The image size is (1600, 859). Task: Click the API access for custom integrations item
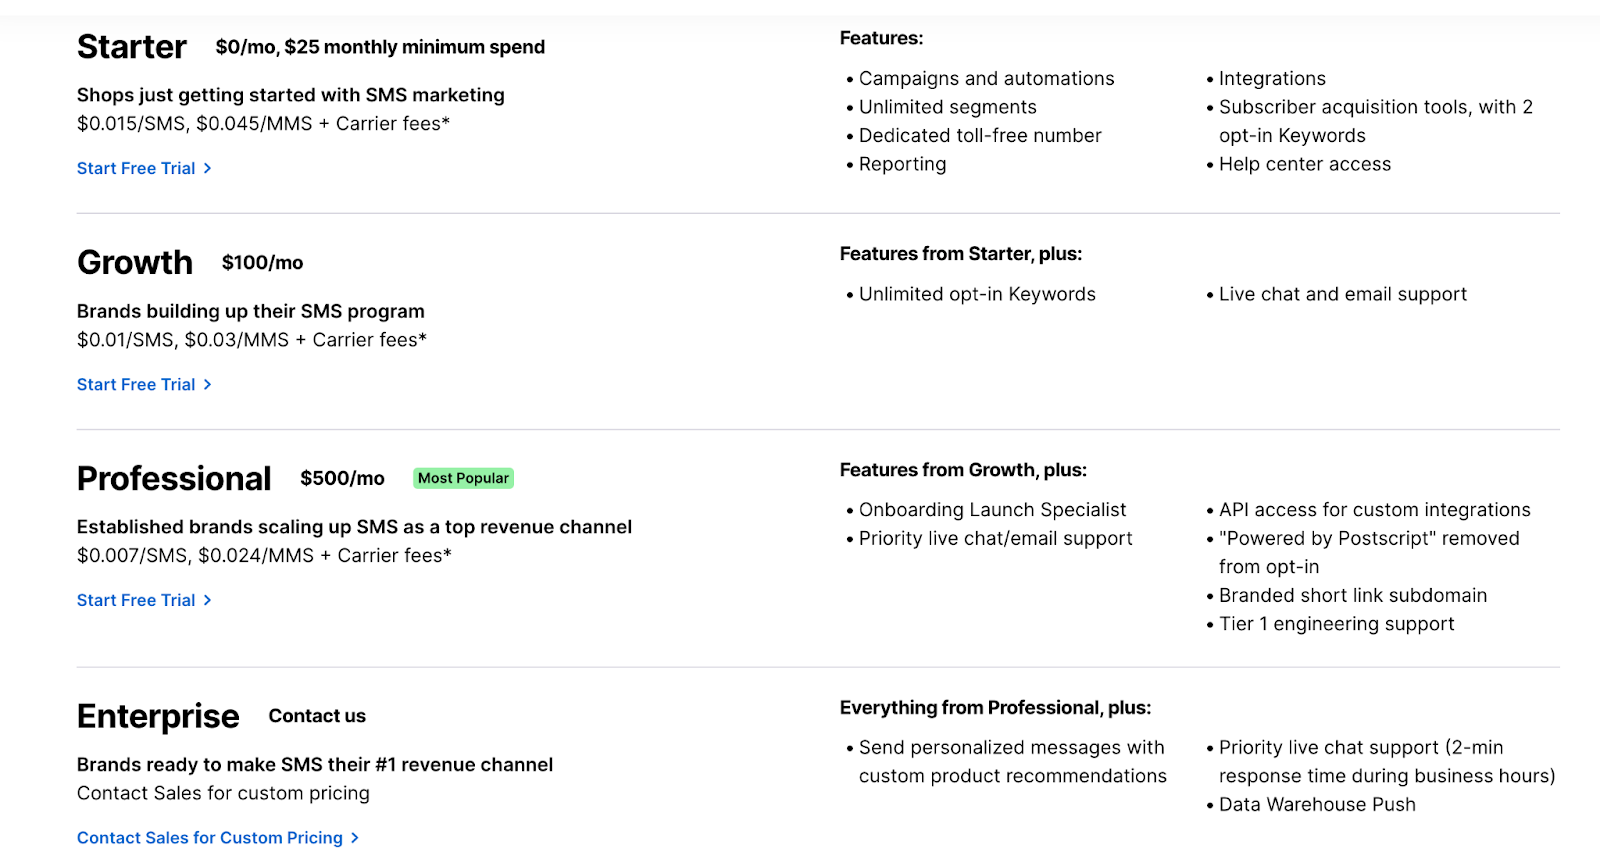(x=1374, y=510)
